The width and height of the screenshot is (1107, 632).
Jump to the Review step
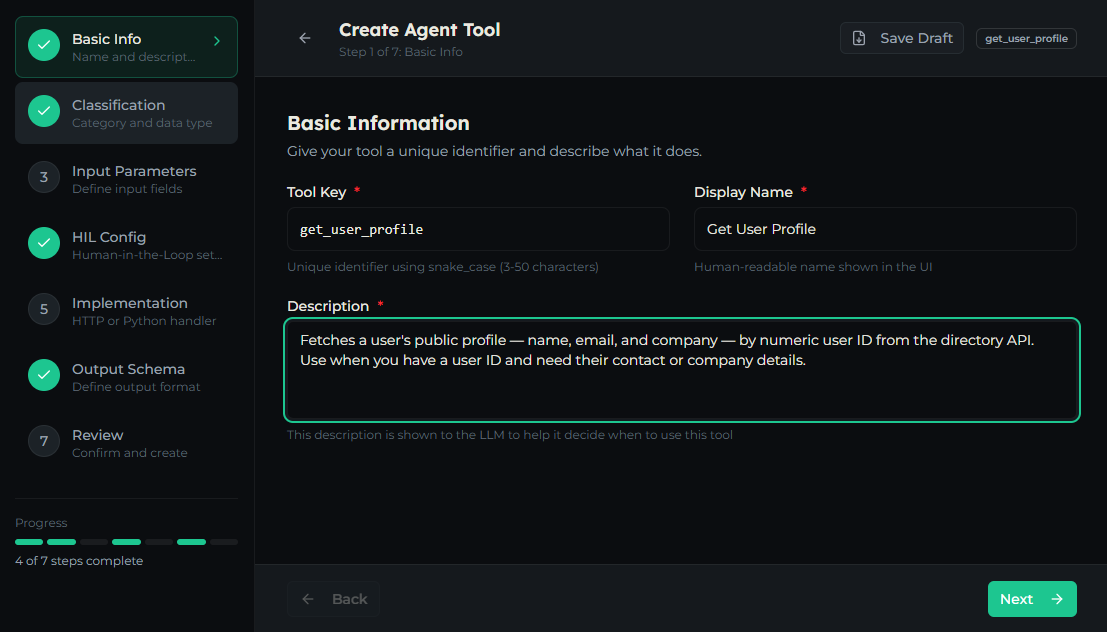pyautogui.click(x=126, y=443)
